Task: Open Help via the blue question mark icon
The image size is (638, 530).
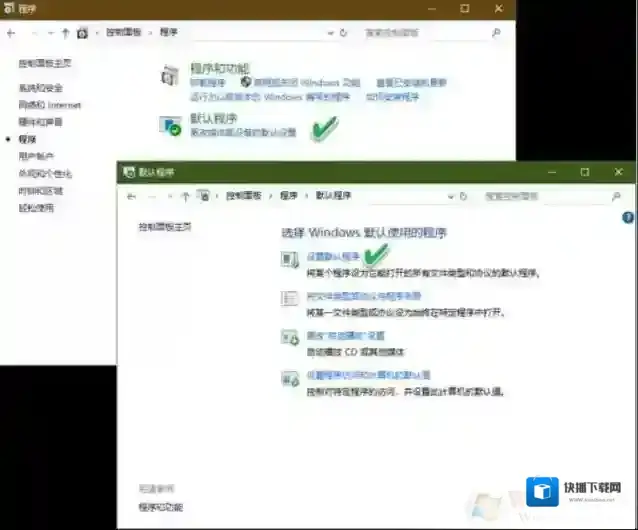Action: [x=628, y=218]
